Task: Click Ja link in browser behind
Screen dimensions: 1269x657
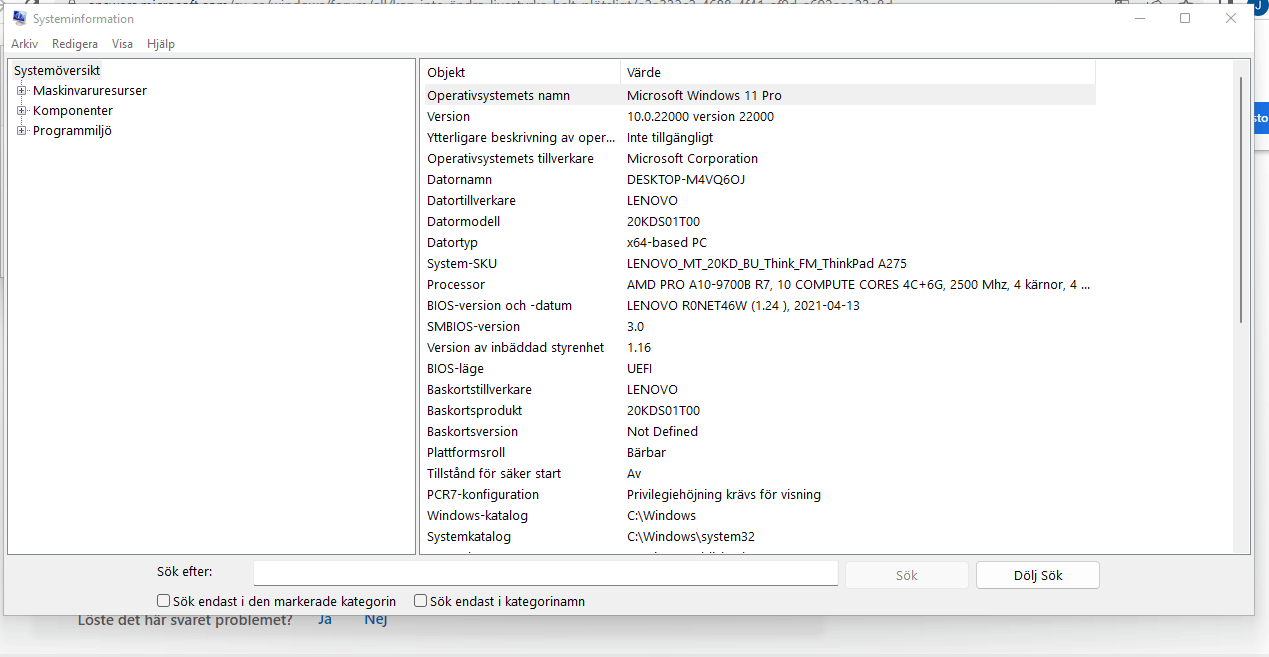Action: [x=324, y=620]
